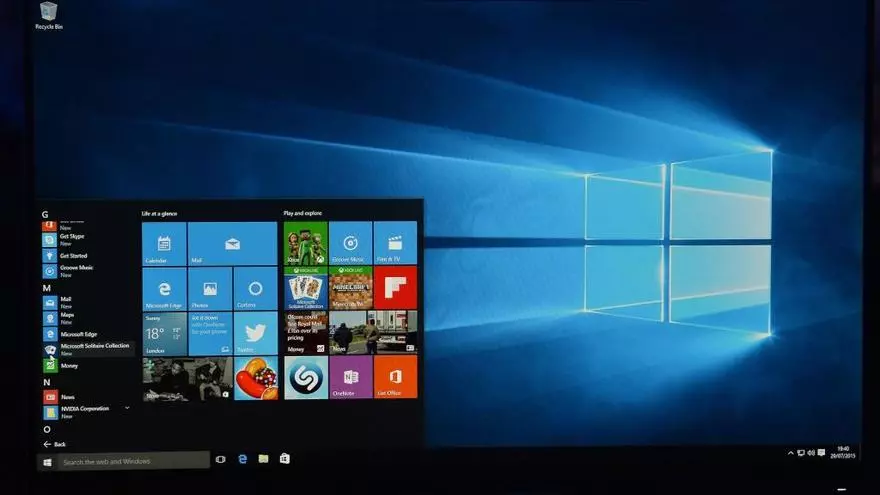Click the Start button on taskbar

click(47, 461)
